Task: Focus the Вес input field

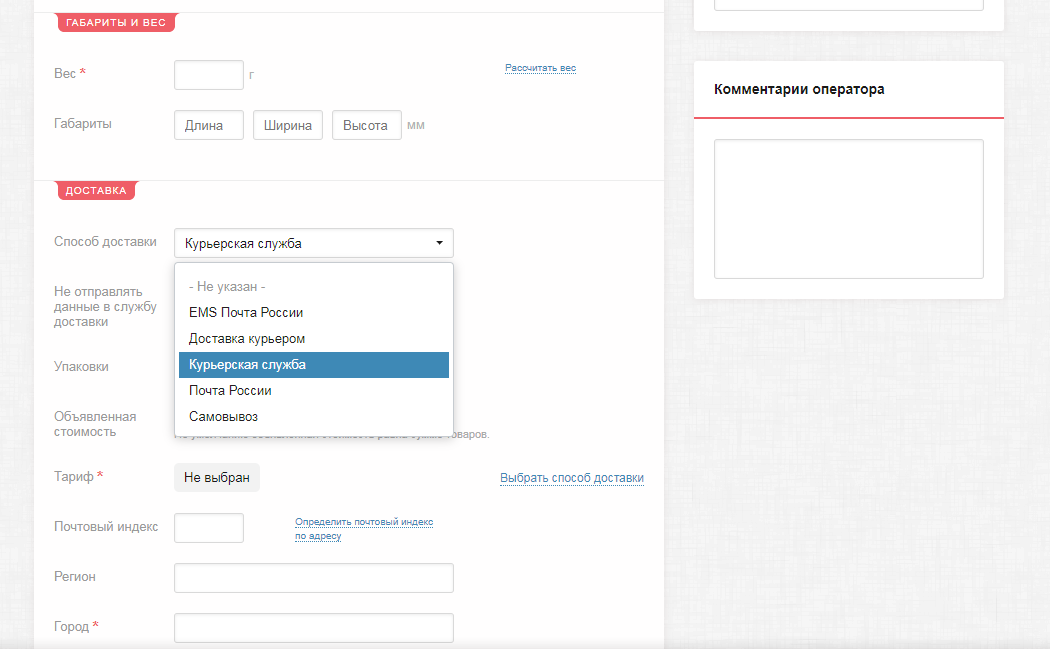Action: coord(209,75)
